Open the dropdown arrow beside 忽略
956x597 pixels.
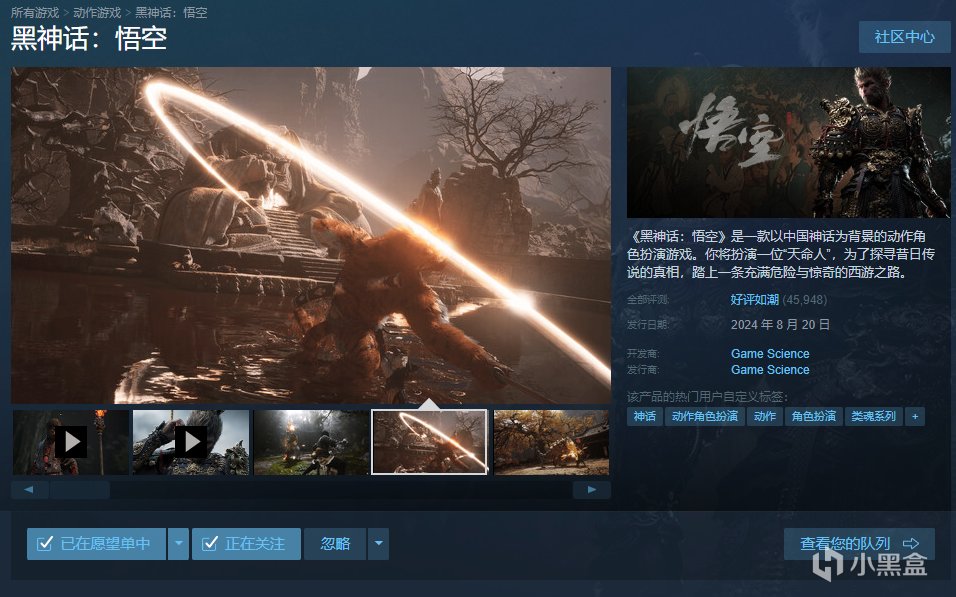379,543
